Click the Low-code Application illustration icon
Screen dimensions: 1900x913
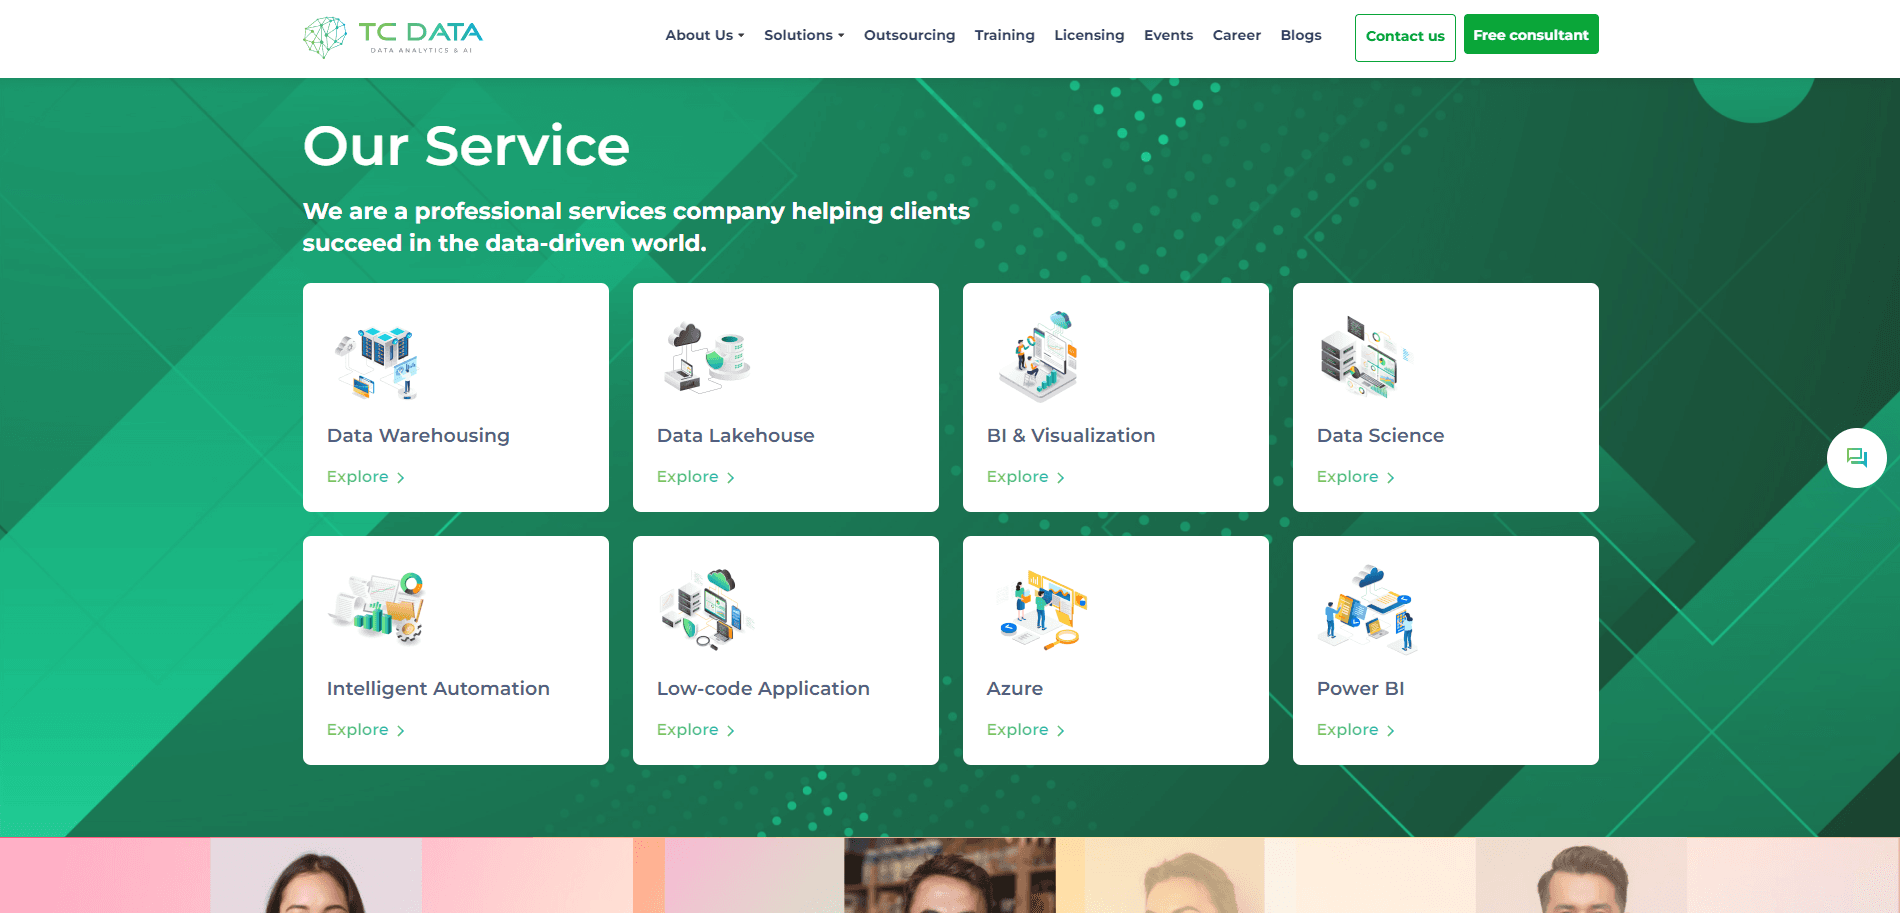pos(707,610)
